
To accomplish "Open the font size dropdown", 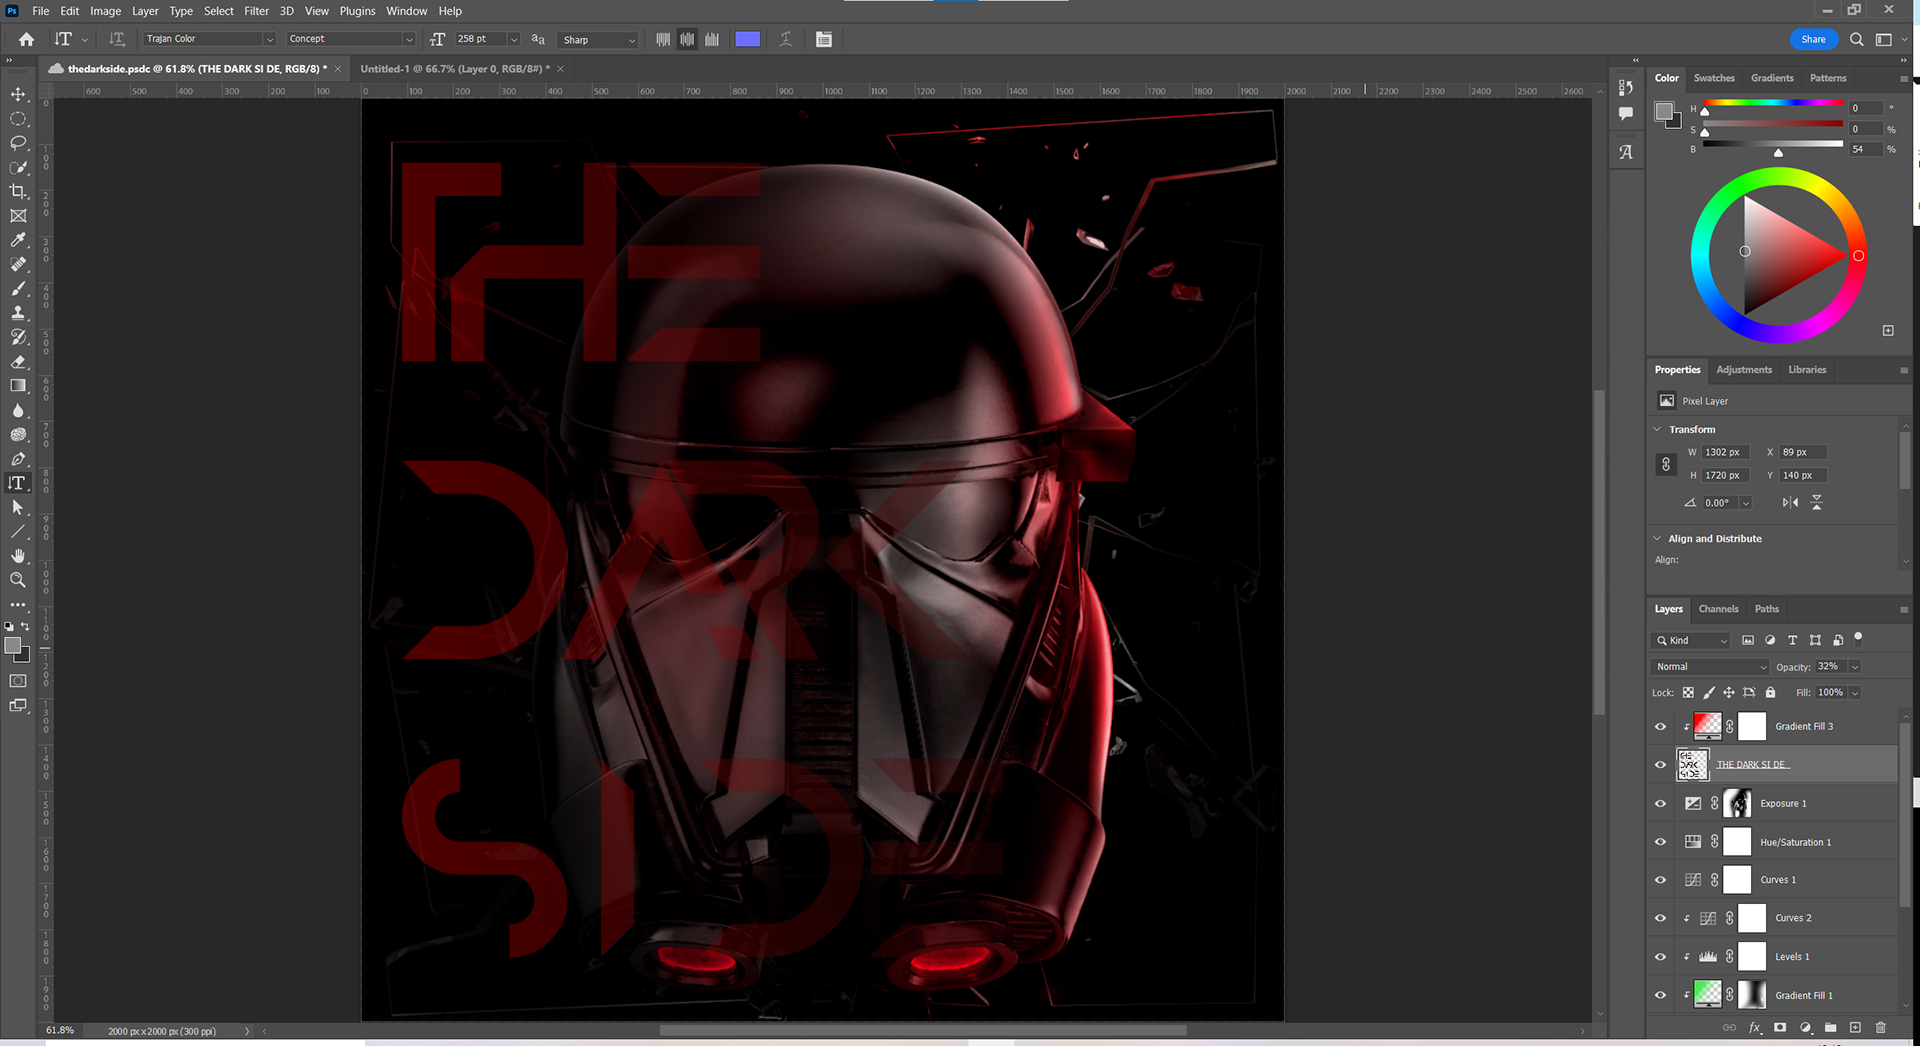I will (514, 39).
